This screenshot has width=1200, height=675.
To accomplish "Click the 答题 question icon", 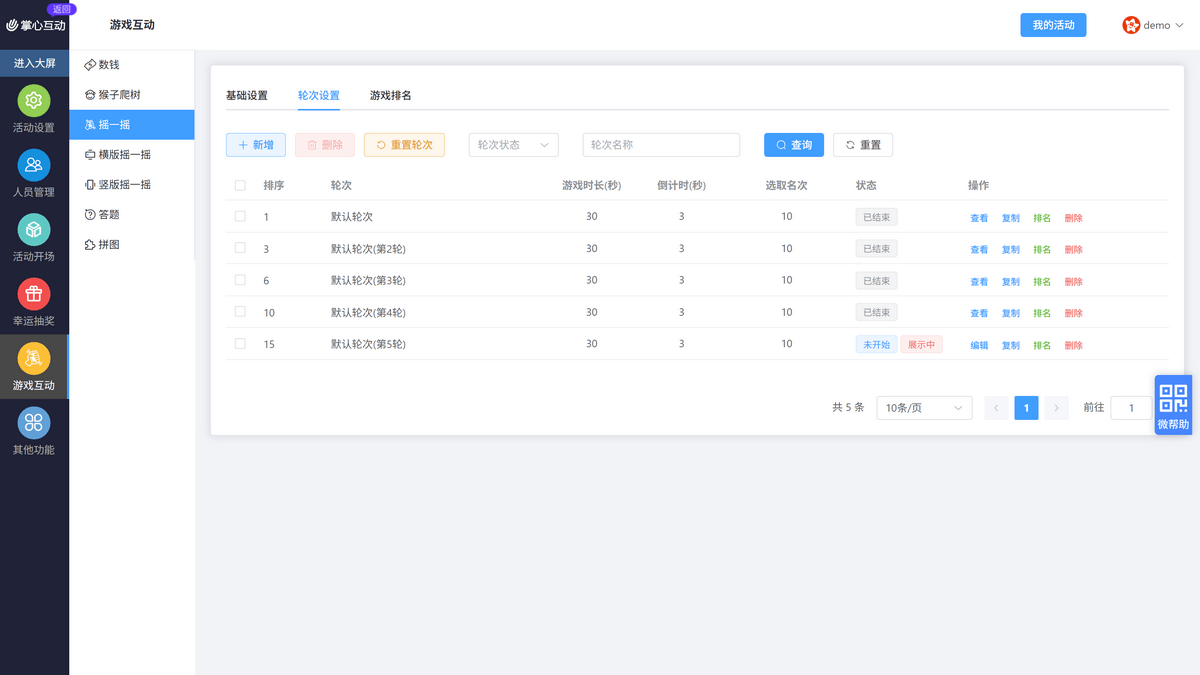I will (x=90, y=214).
